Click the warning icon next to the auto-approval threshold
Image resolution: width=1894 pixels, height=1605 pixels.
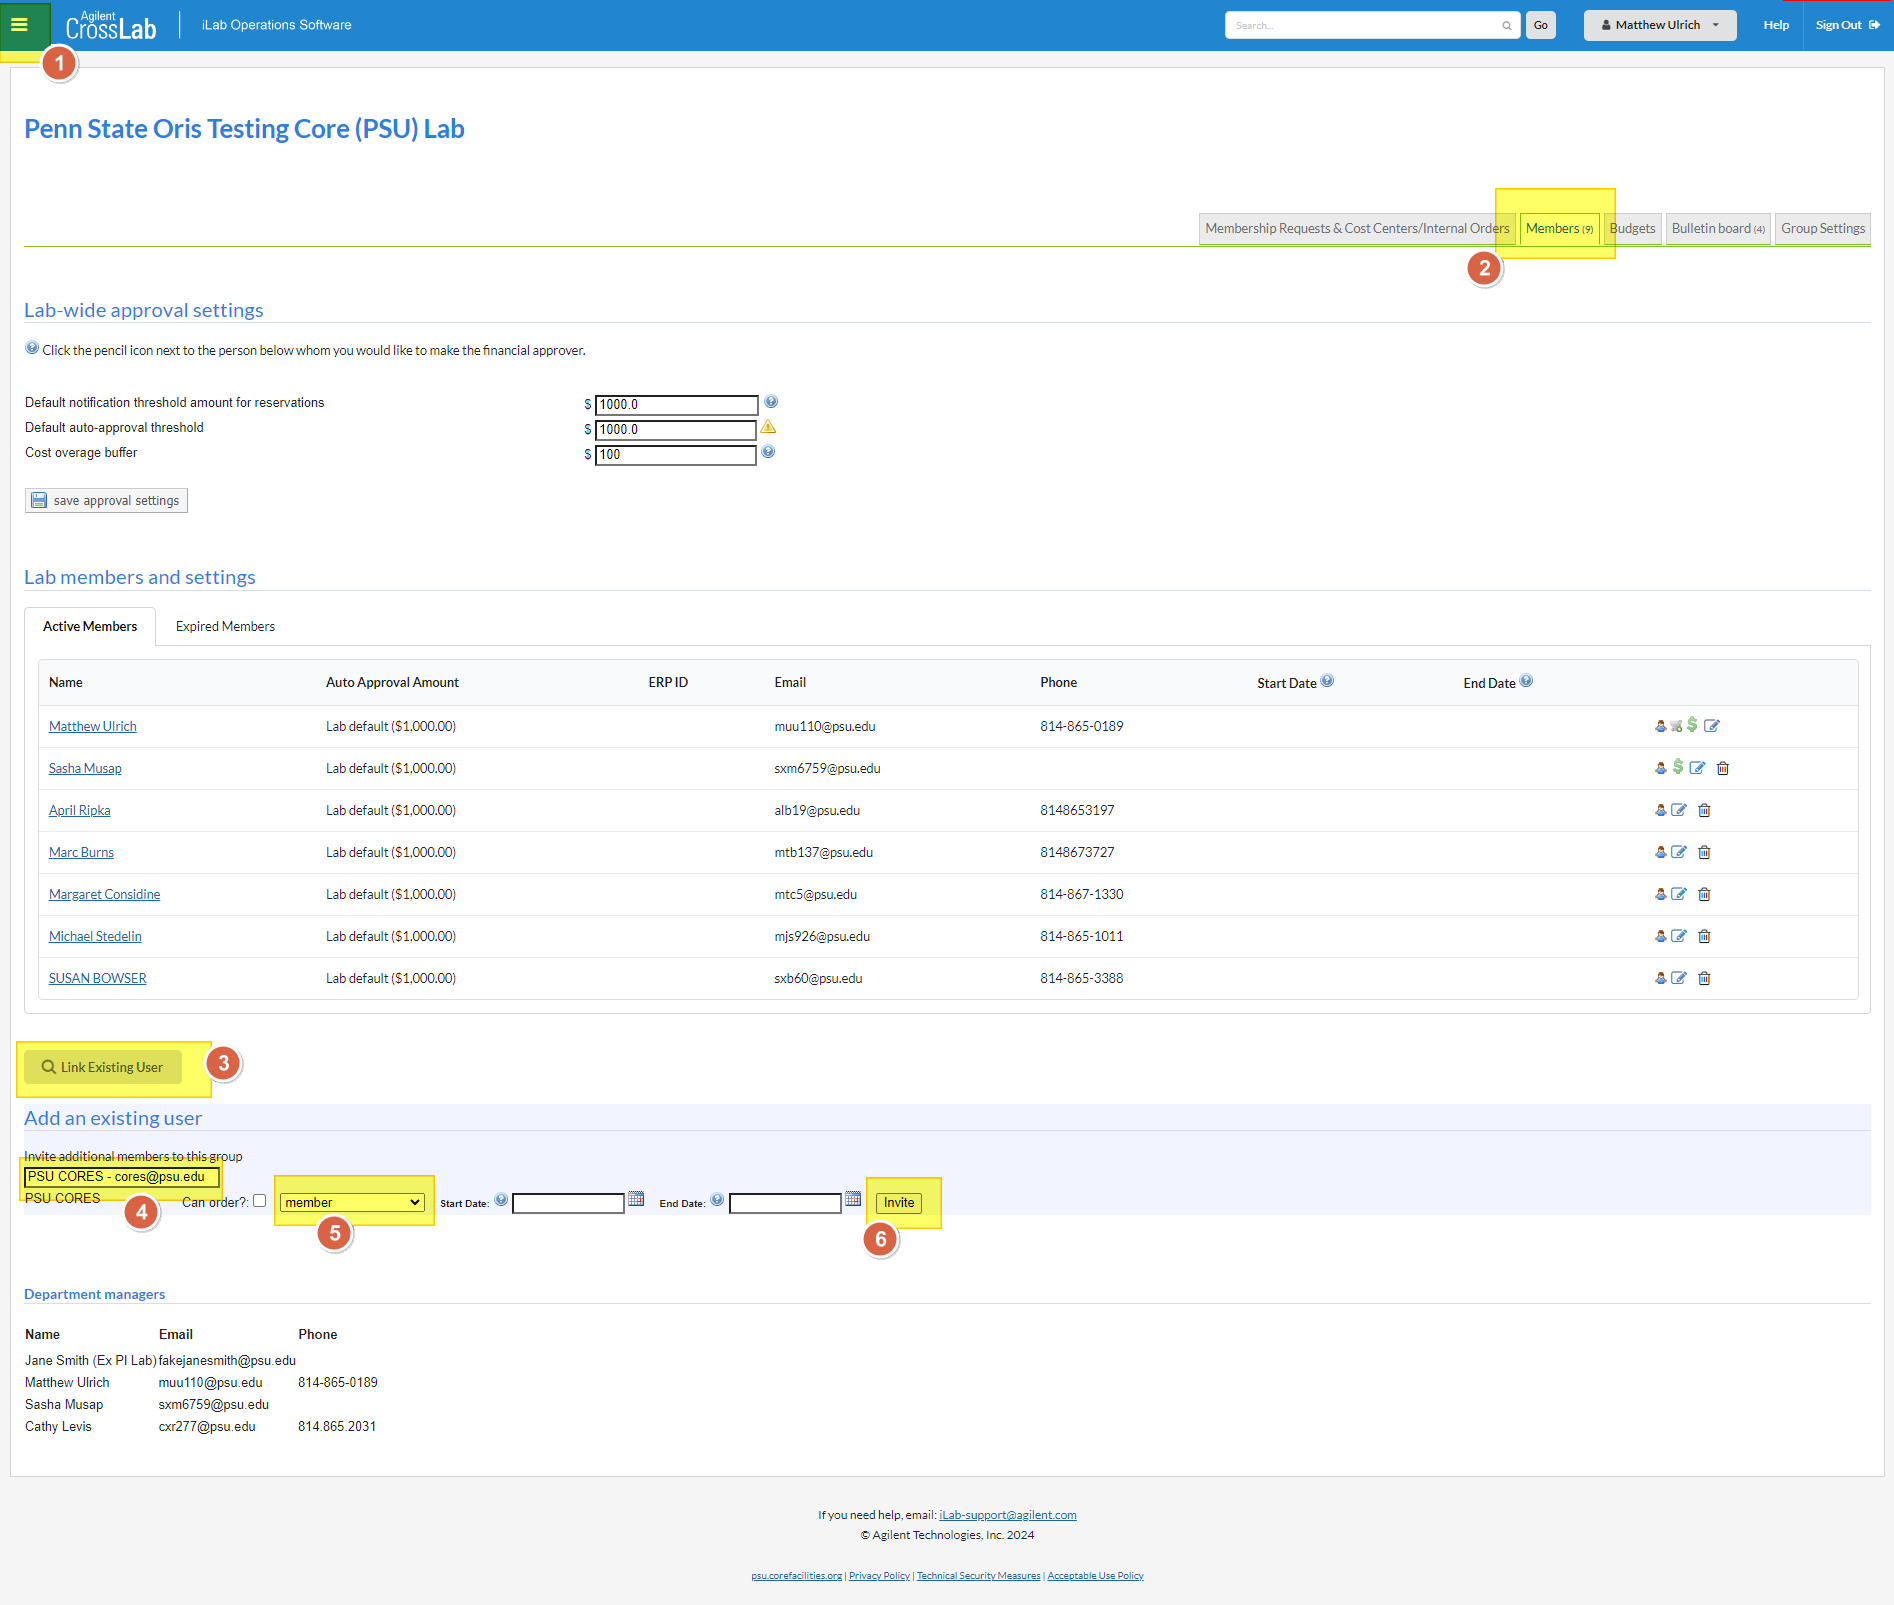[768, 427]
